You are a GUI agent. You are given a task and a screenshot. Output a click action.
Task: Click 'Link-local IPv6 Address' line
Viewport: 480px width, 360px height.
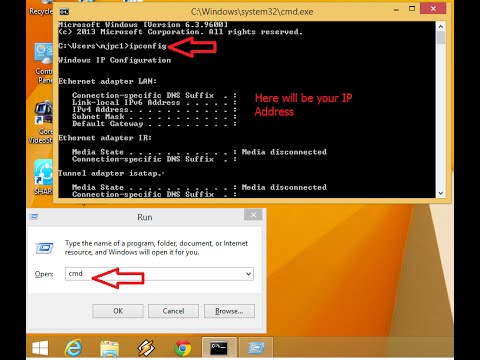154,102
